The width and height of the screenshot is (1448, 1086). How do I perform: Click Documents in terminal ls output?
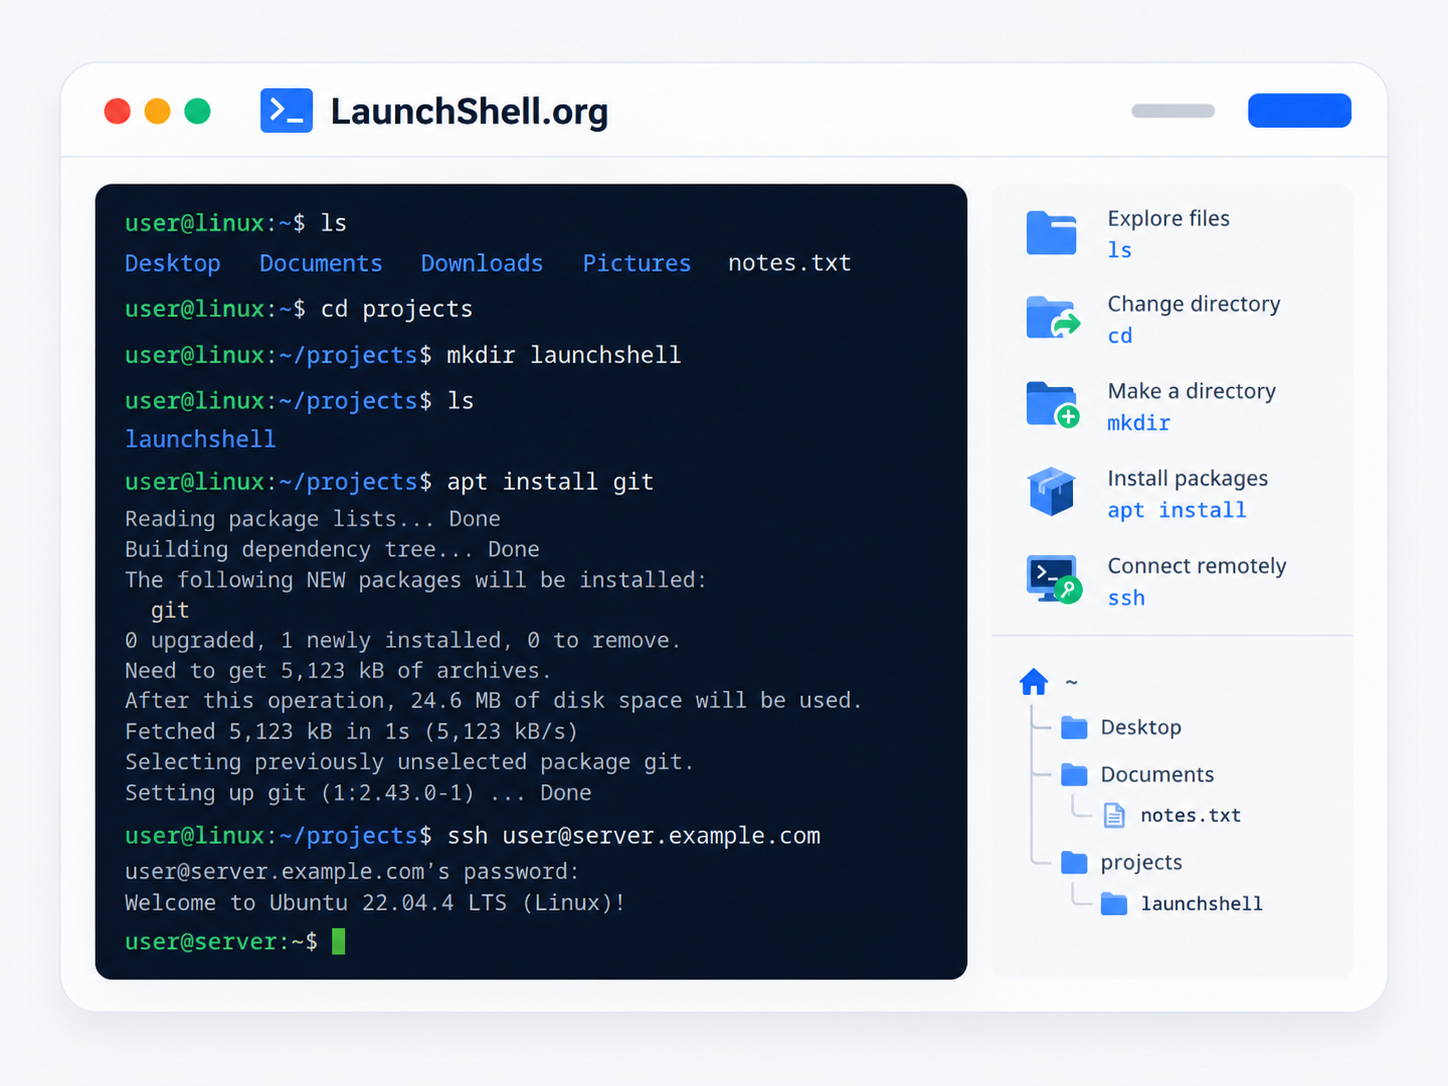click(x=321, y=263)
